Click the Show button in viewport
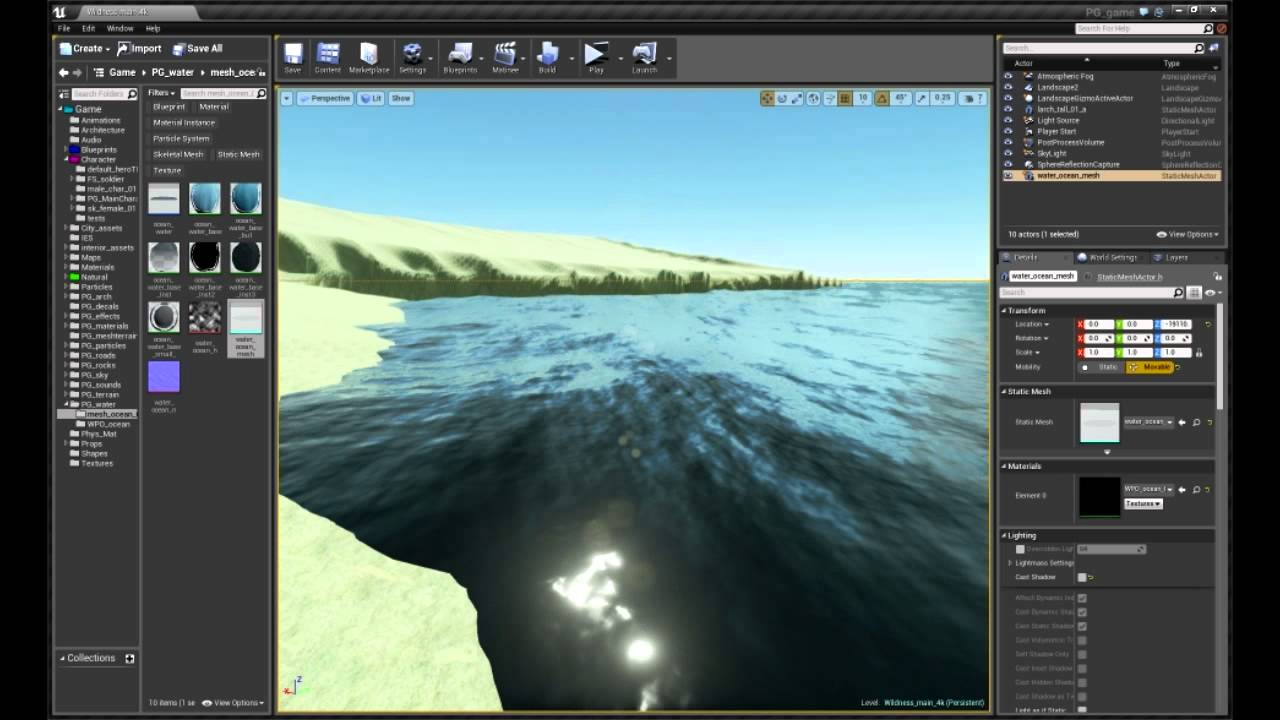 [x=401, y=98]
